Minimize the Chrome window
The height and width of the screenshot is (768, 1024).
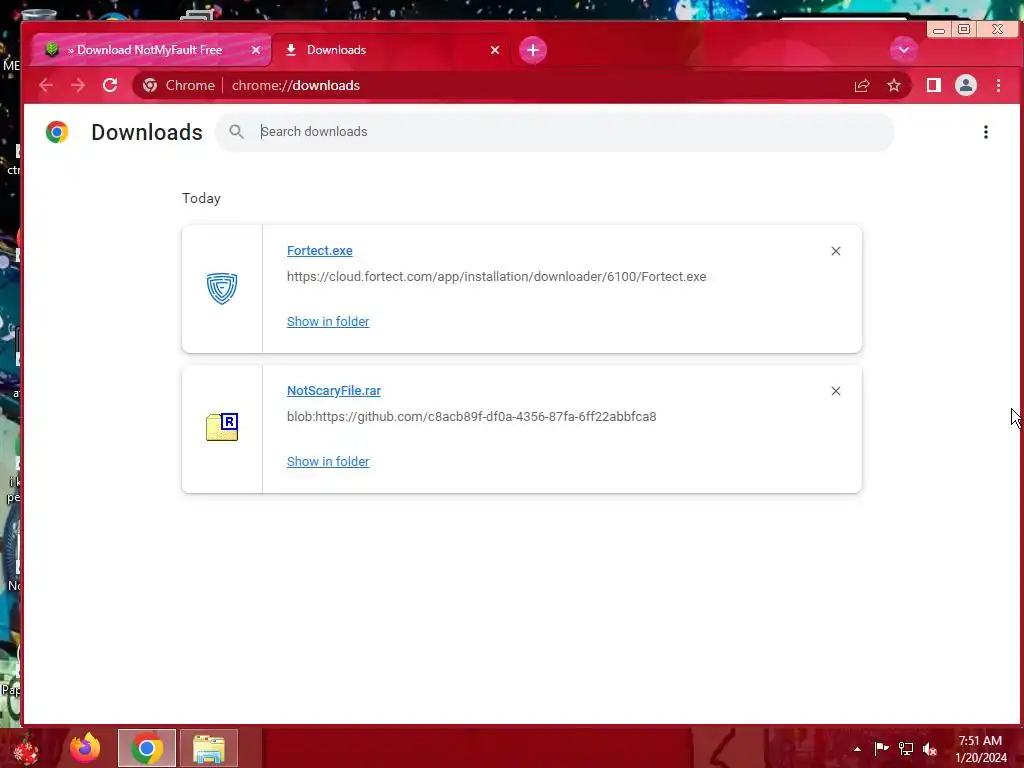click(939, 29)
